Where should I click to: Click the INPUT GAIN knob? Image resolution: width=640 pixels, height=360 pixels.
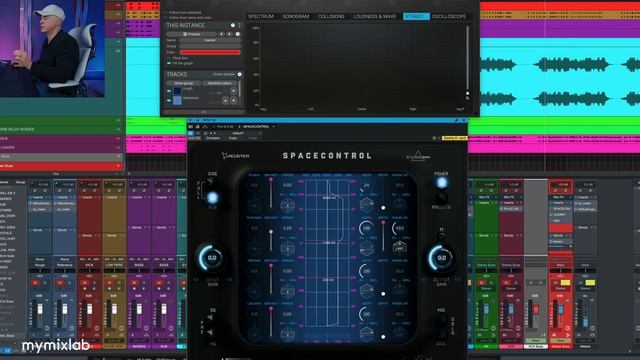click(212, 258)
